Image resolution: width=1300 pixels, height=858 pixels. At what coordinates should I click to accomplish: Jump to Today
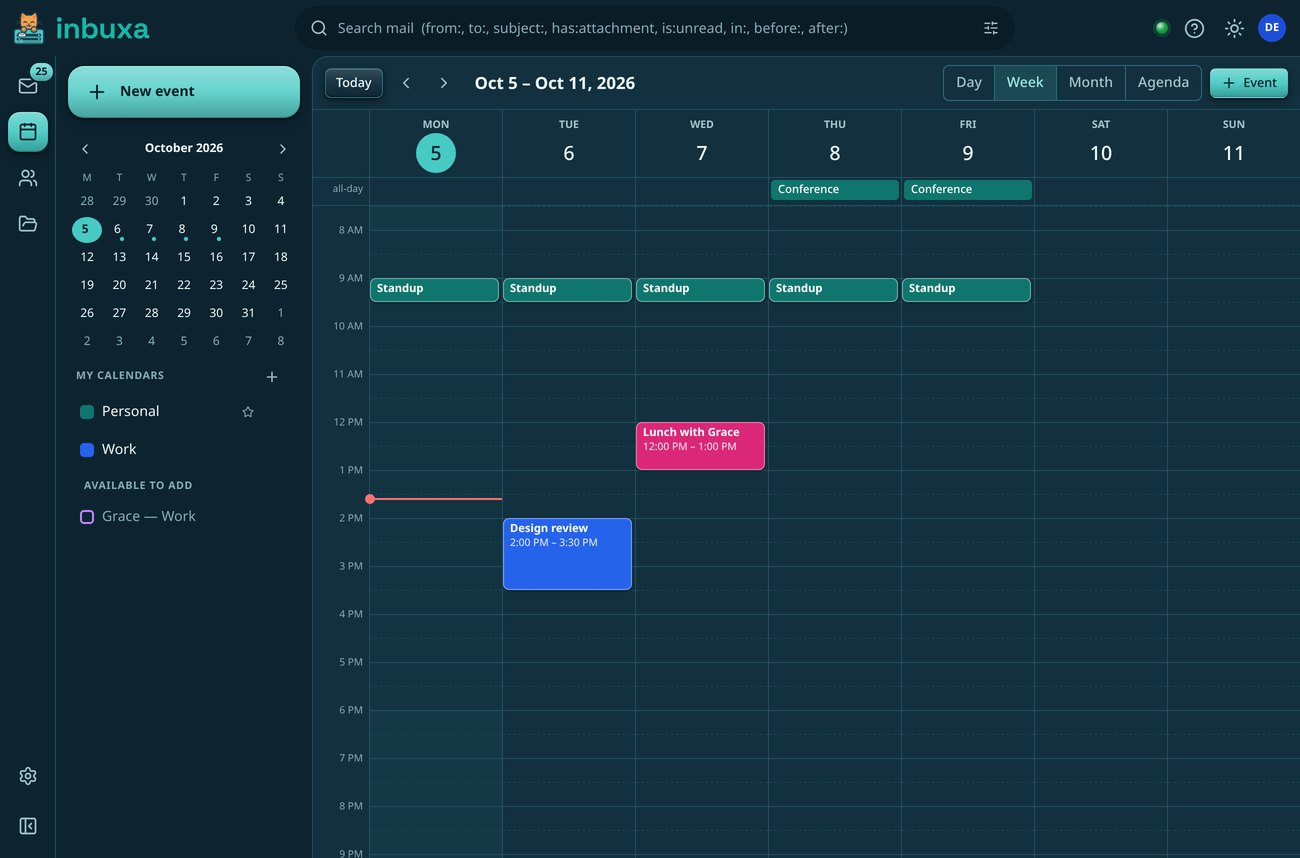coord(354,83)
